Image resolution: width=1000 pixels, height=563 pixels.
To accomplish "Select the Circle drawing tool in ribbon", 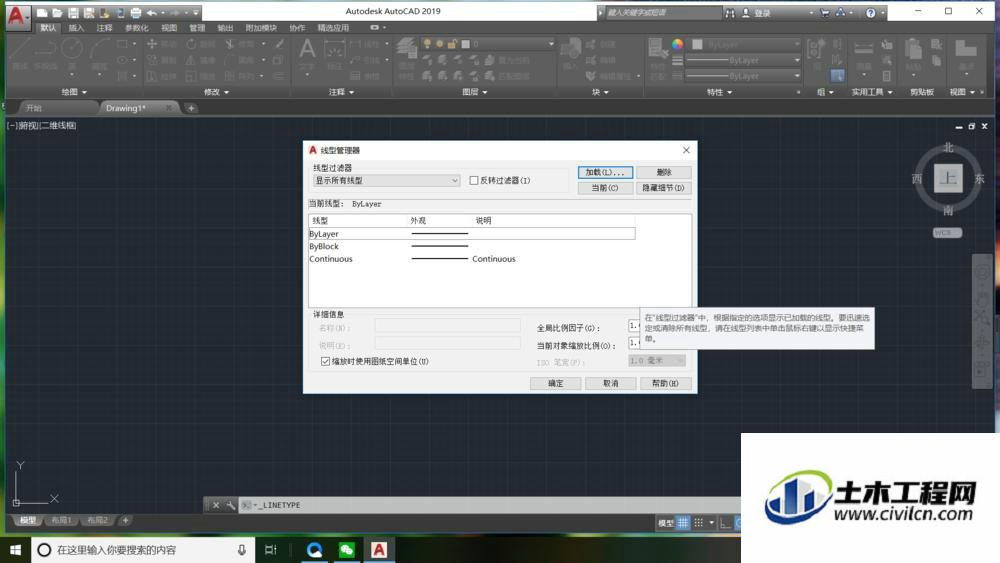I will (x=71, y=48).
